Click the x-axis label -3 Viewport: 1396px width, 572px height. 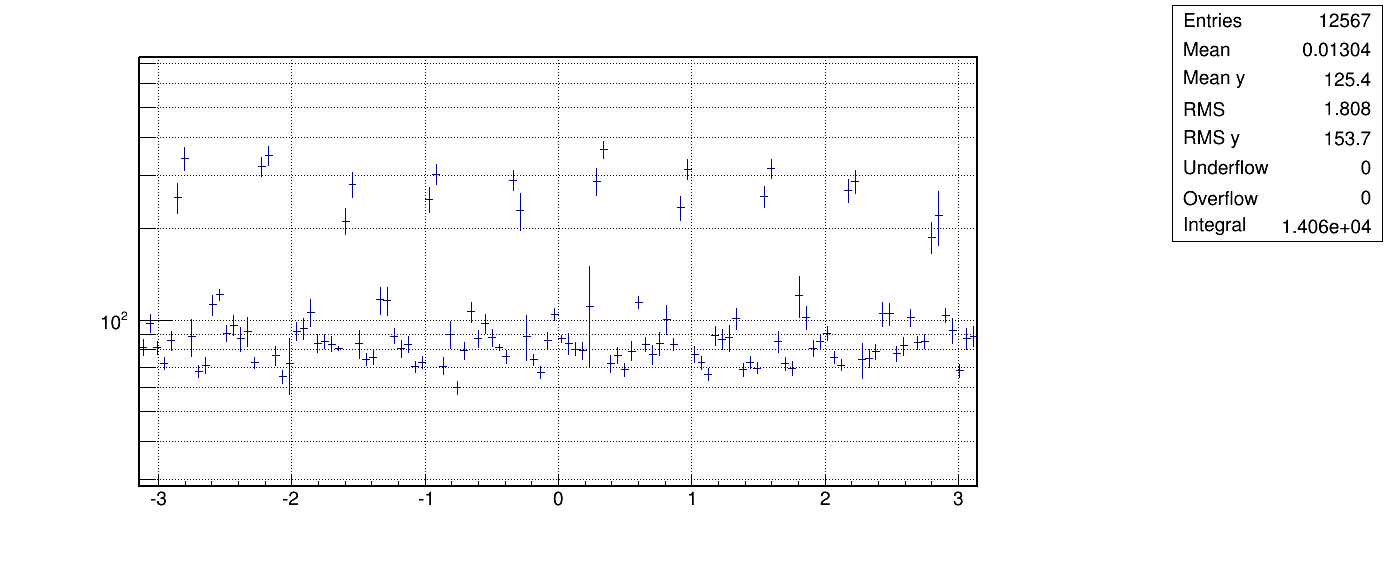tap(157, 499)
